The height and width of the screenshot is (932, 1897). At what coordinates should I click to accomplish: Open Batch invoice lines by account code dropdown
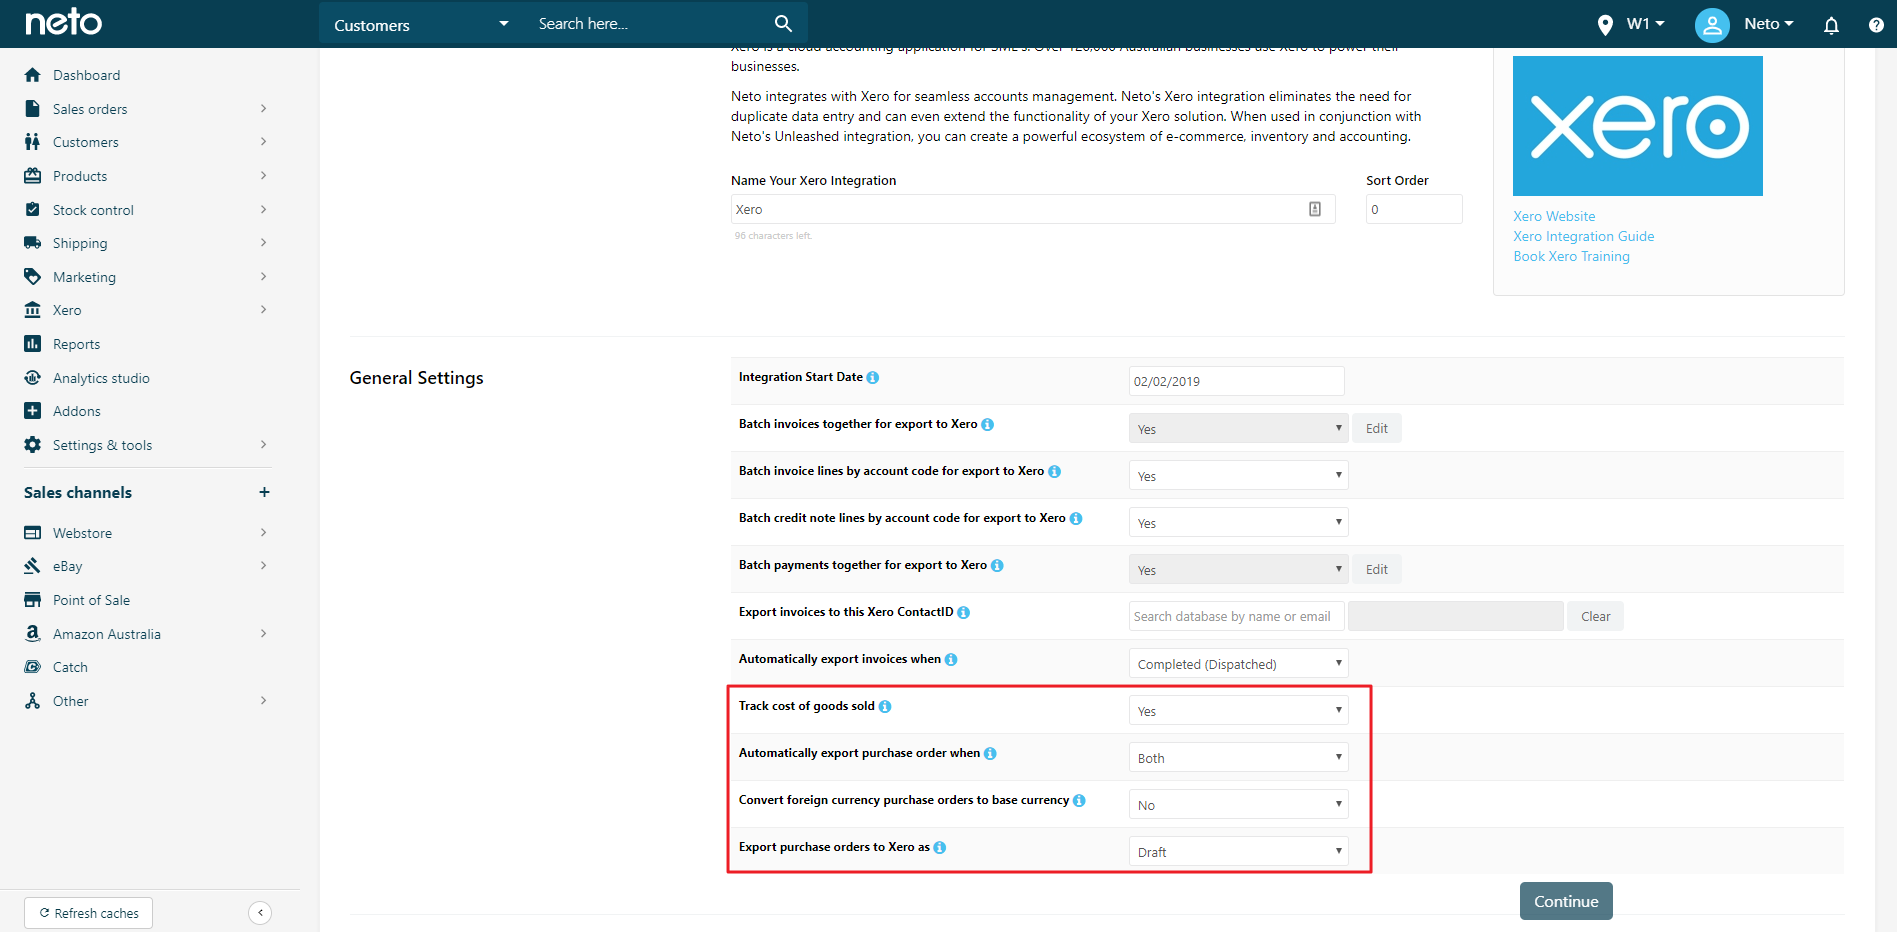pos(1238,475)
